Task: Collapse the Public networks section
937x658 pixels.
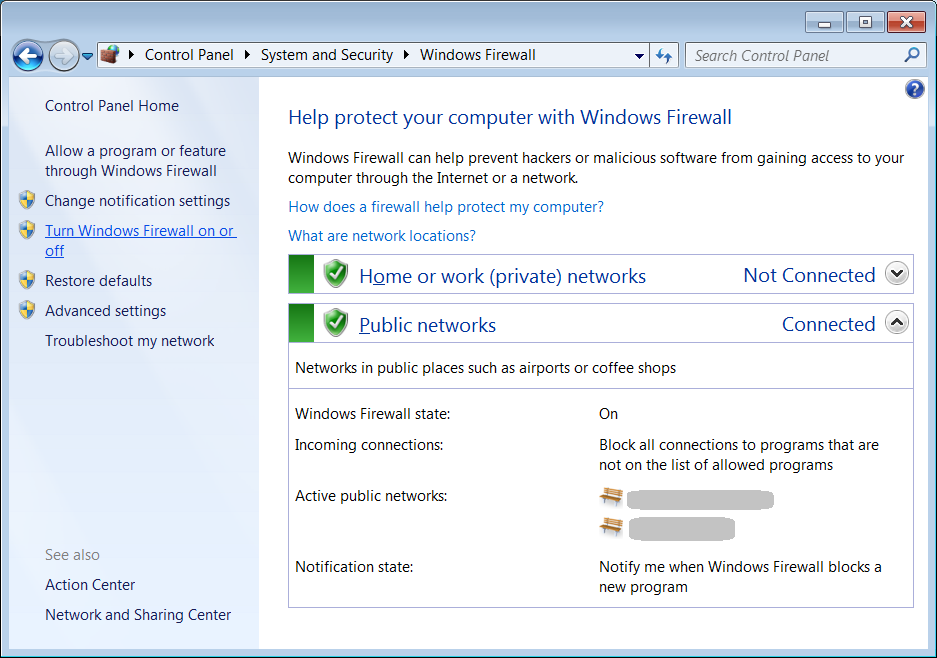Action: click(897, 323)
